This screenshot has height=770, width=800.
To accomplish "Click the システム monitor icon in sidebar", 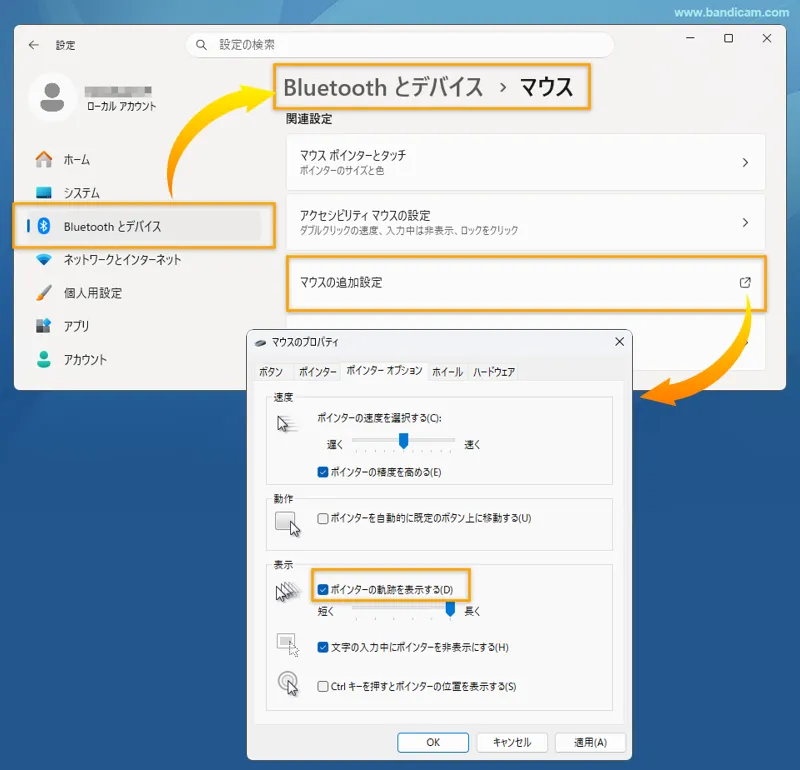I will pyautogui.click(x=44, y=192).
